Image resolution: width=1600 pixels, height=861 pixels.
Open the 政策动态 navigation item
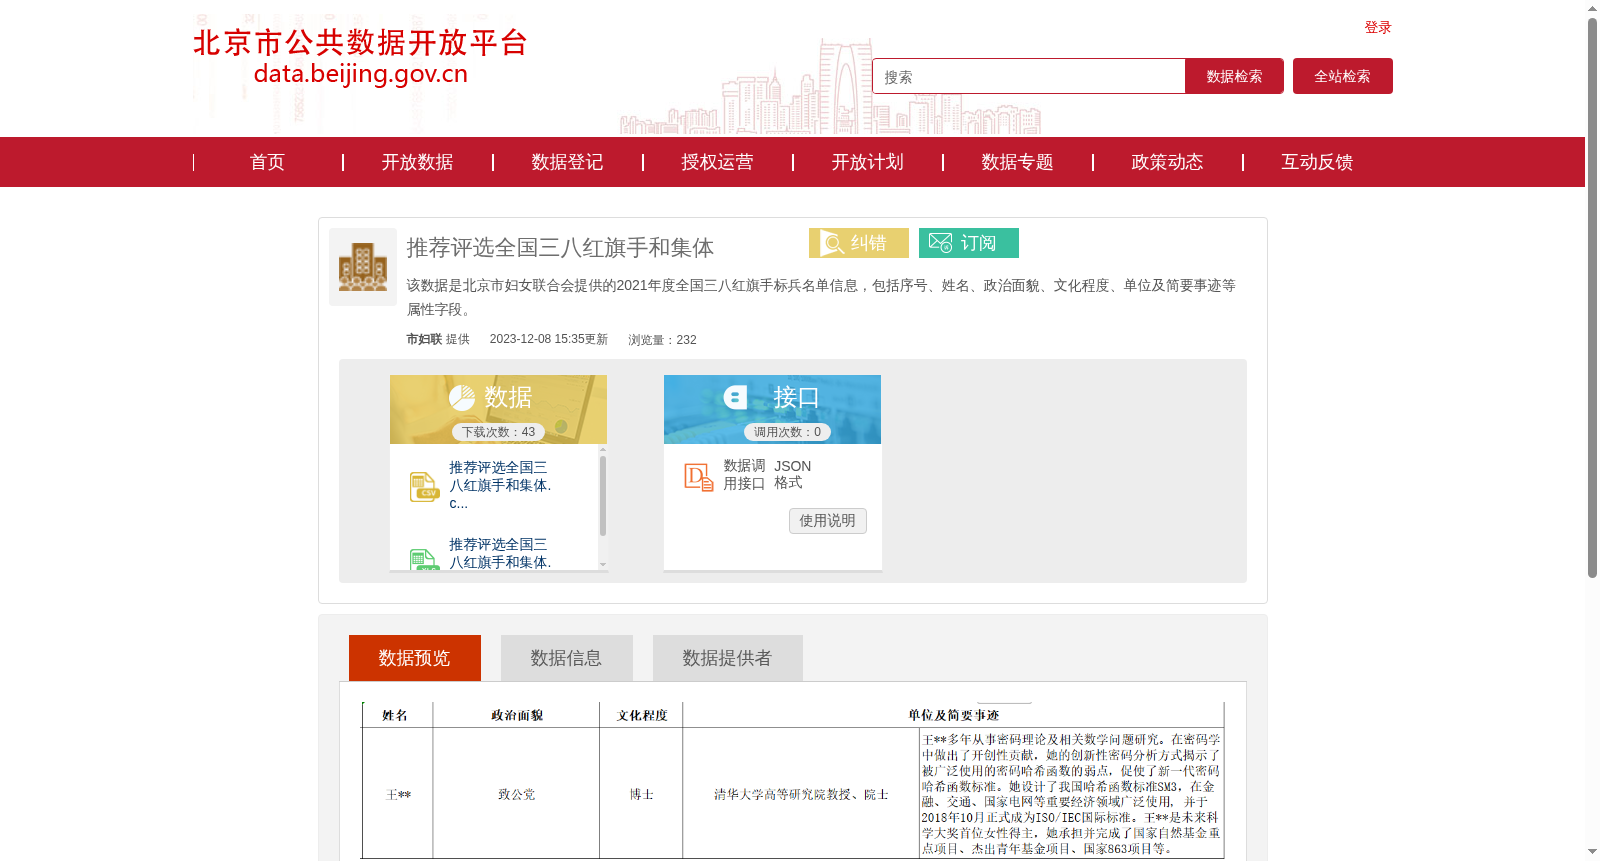coord(1167,162)
